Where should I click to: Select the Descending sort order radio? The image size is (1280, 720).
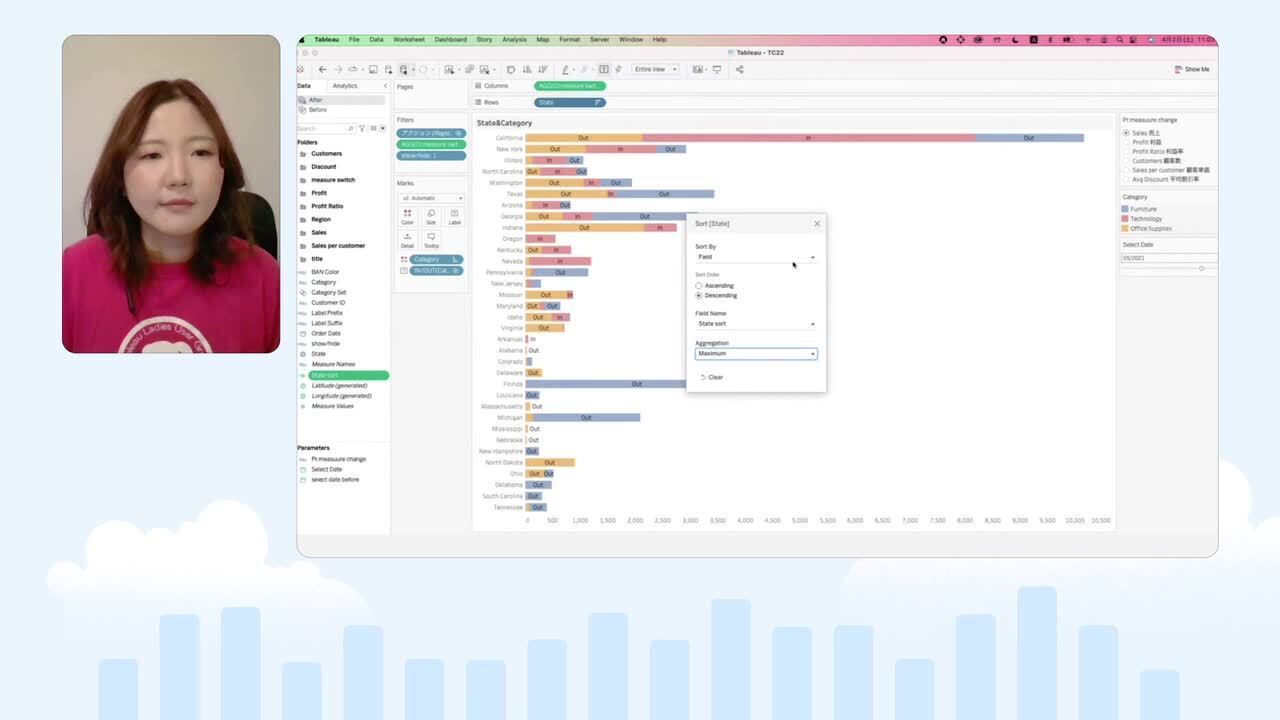[x=699, y=295]
